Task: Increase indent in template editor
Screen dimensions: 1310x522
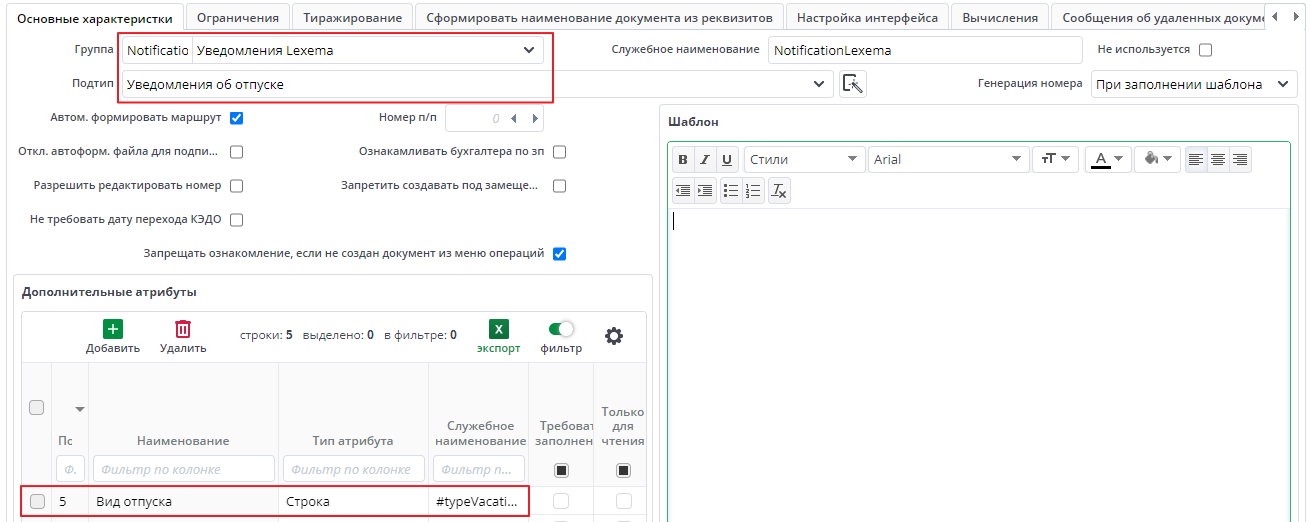Action: click(x=705, y=191)
